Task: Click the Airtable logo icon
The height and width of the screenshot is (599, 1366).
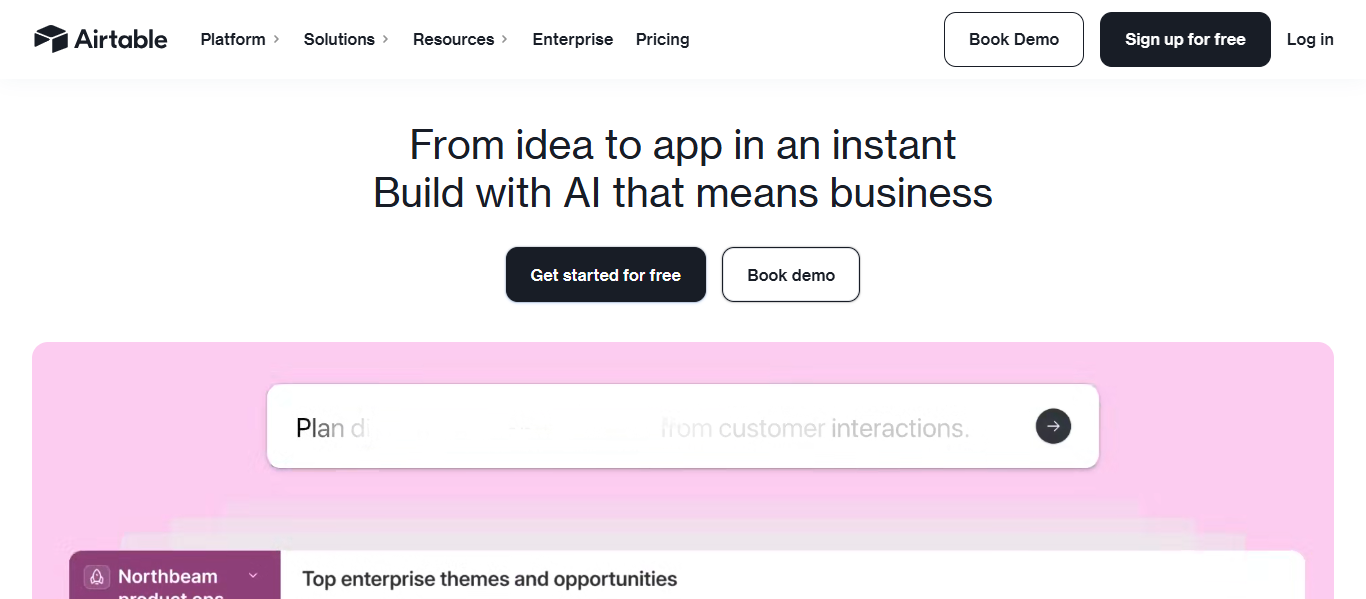Action: pyautogui.click(x=51, y=39)
